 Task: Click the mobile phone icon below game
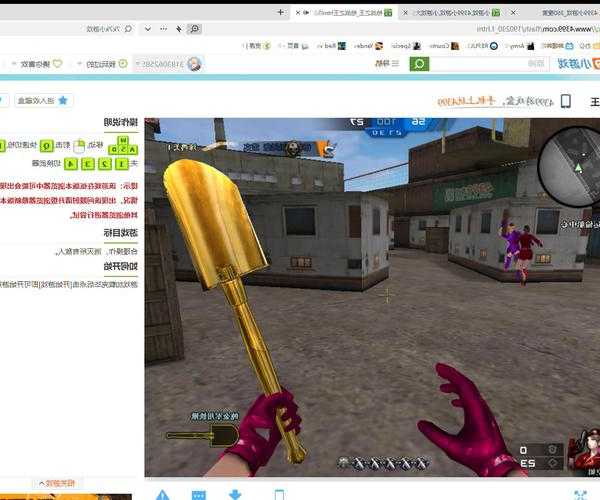tap(279, 494)
